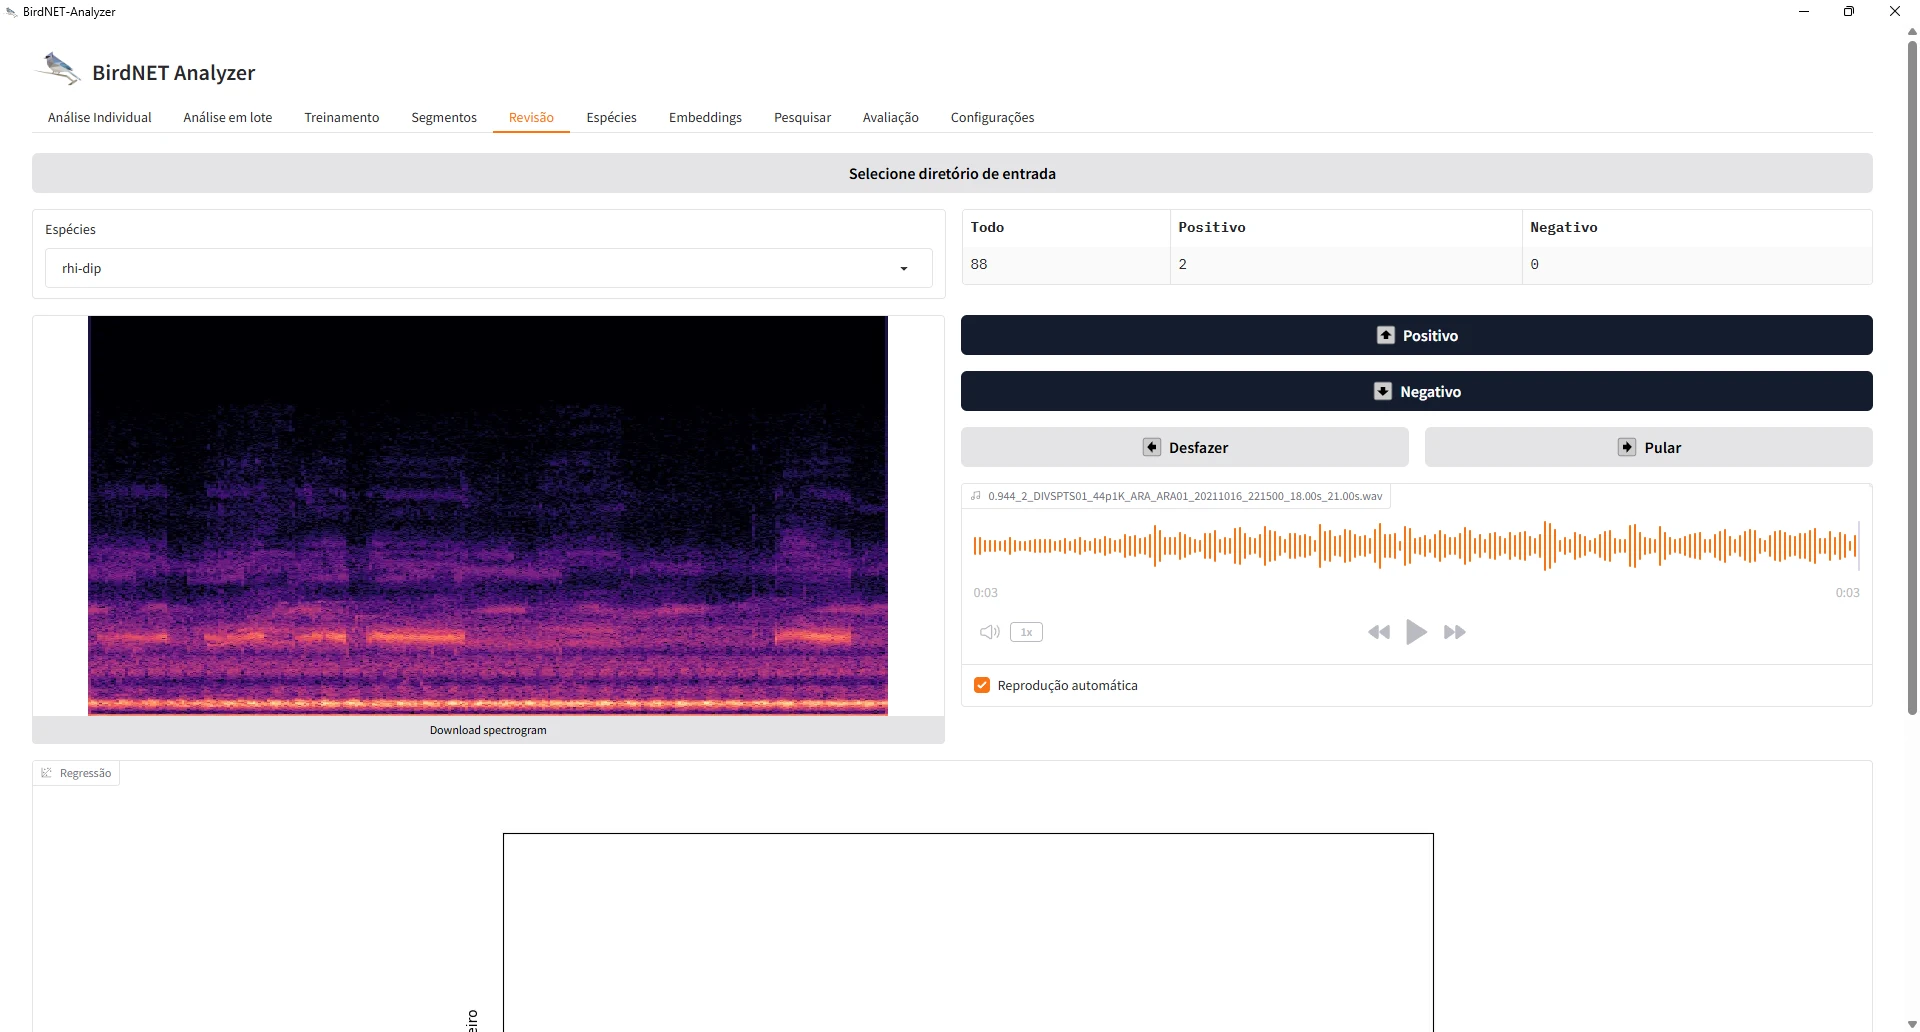Click the volume speaker icon

pyautogui.click(x=990, y=632)
